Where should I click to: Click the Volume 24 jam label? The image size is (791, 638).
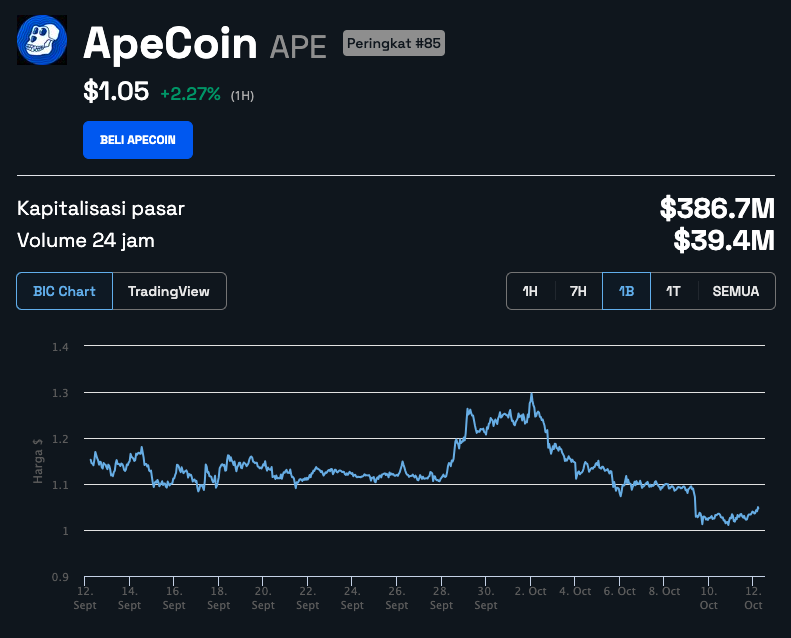coord(86,240)
